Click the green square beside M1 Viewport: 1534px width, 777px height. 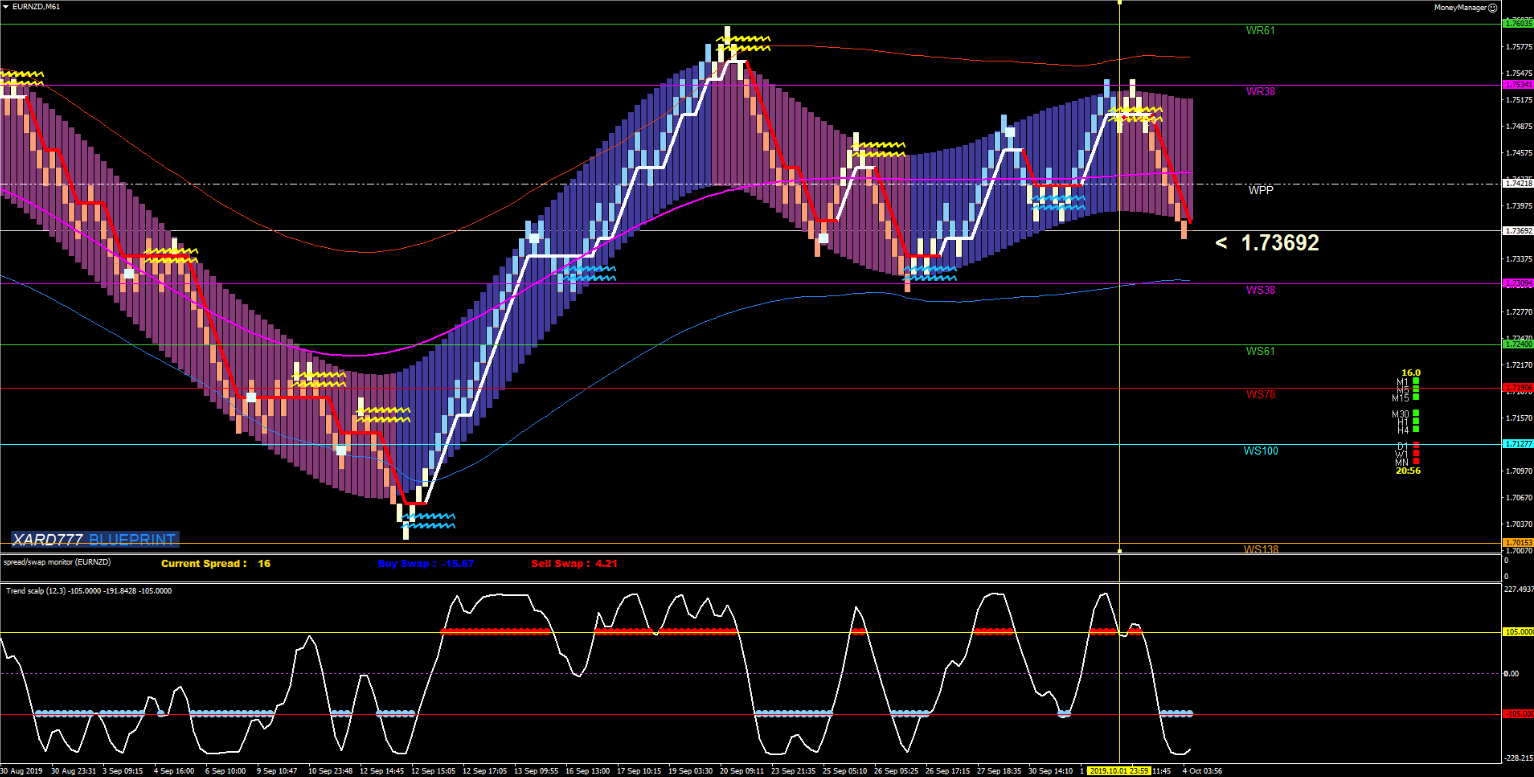coord(1416,382)
